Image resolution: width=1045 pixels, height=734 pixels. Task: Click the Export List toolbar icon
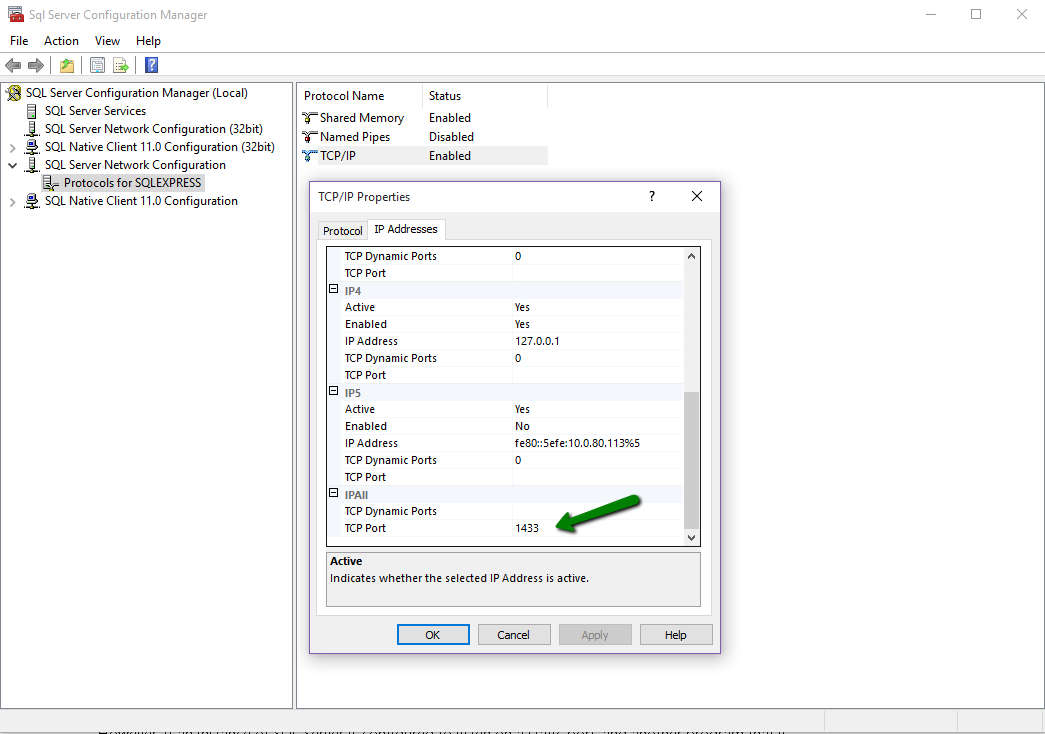click(120, 65)
